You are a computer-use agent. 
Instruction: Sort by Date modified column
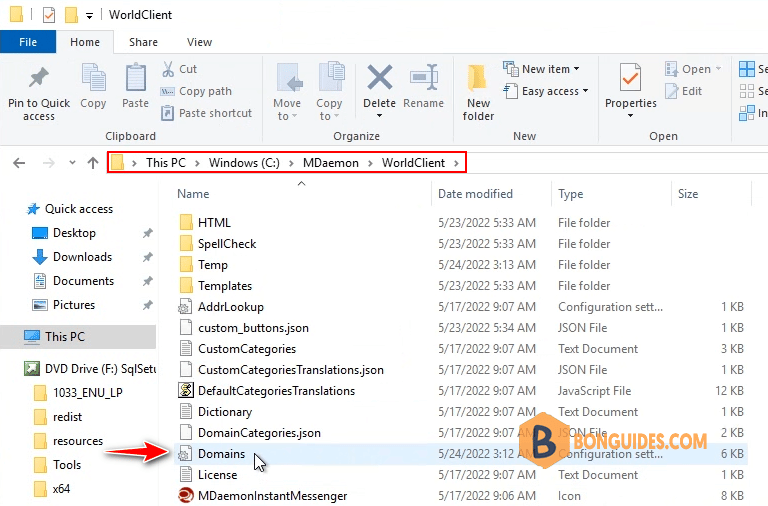tap(475, 194)
